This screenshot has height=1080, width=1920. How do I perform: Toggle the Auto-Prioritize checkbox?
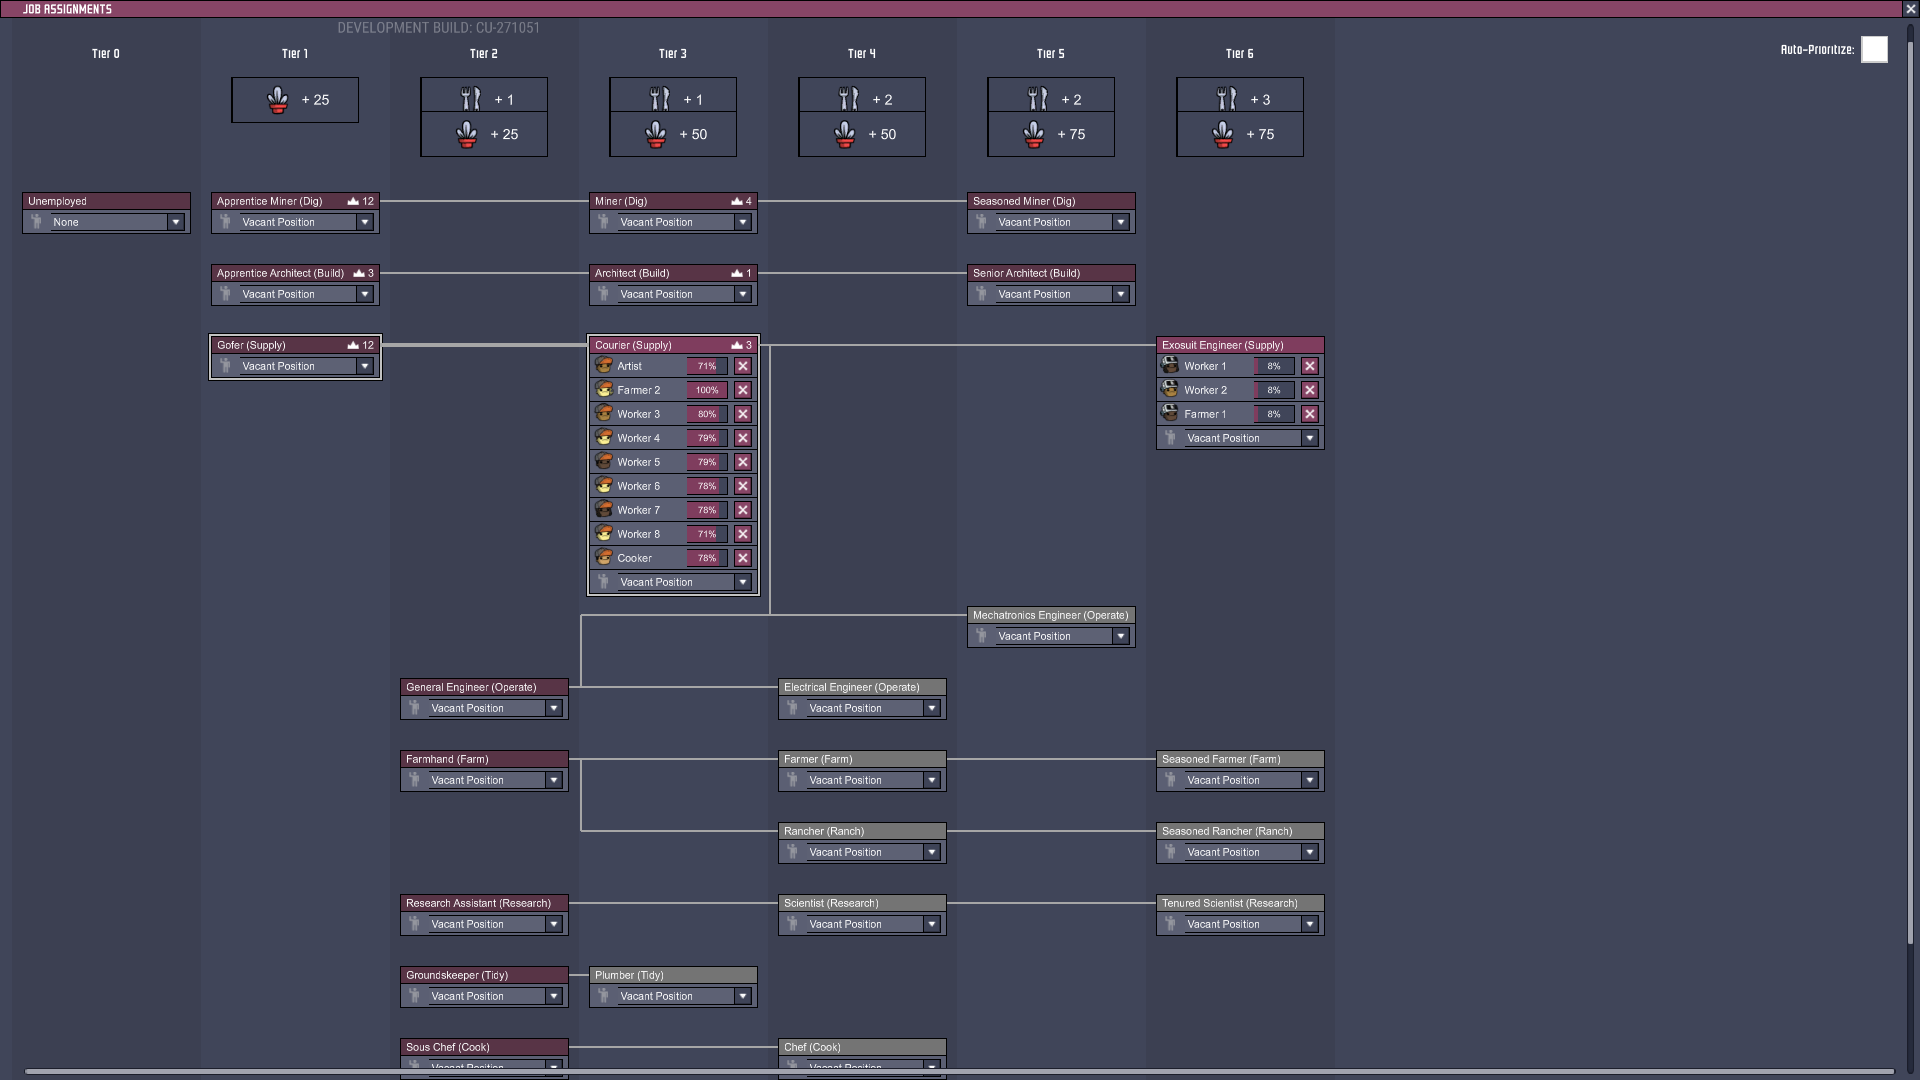pos(1874,50)
